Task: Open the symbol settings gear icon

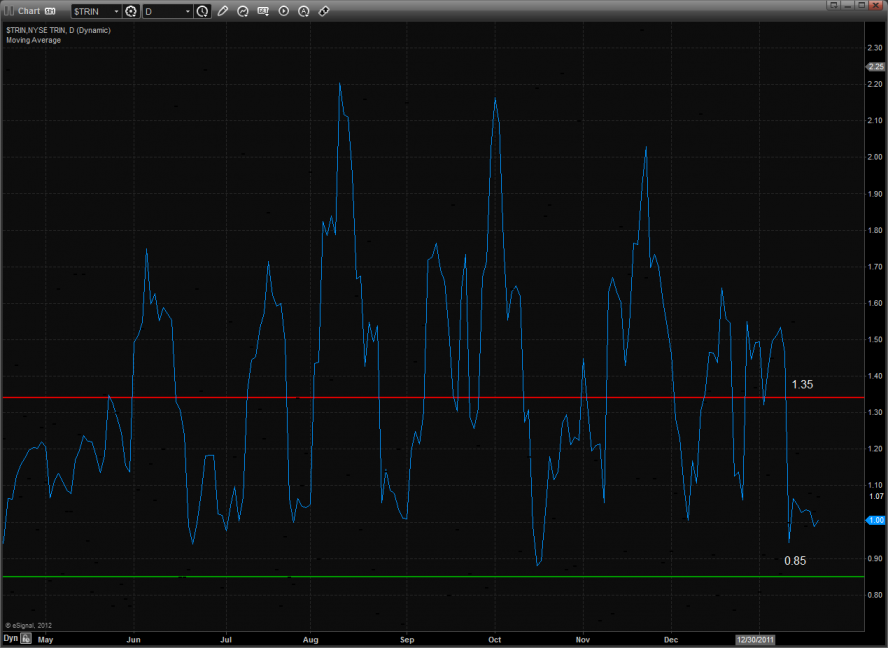Action: (x=131, y=11)
